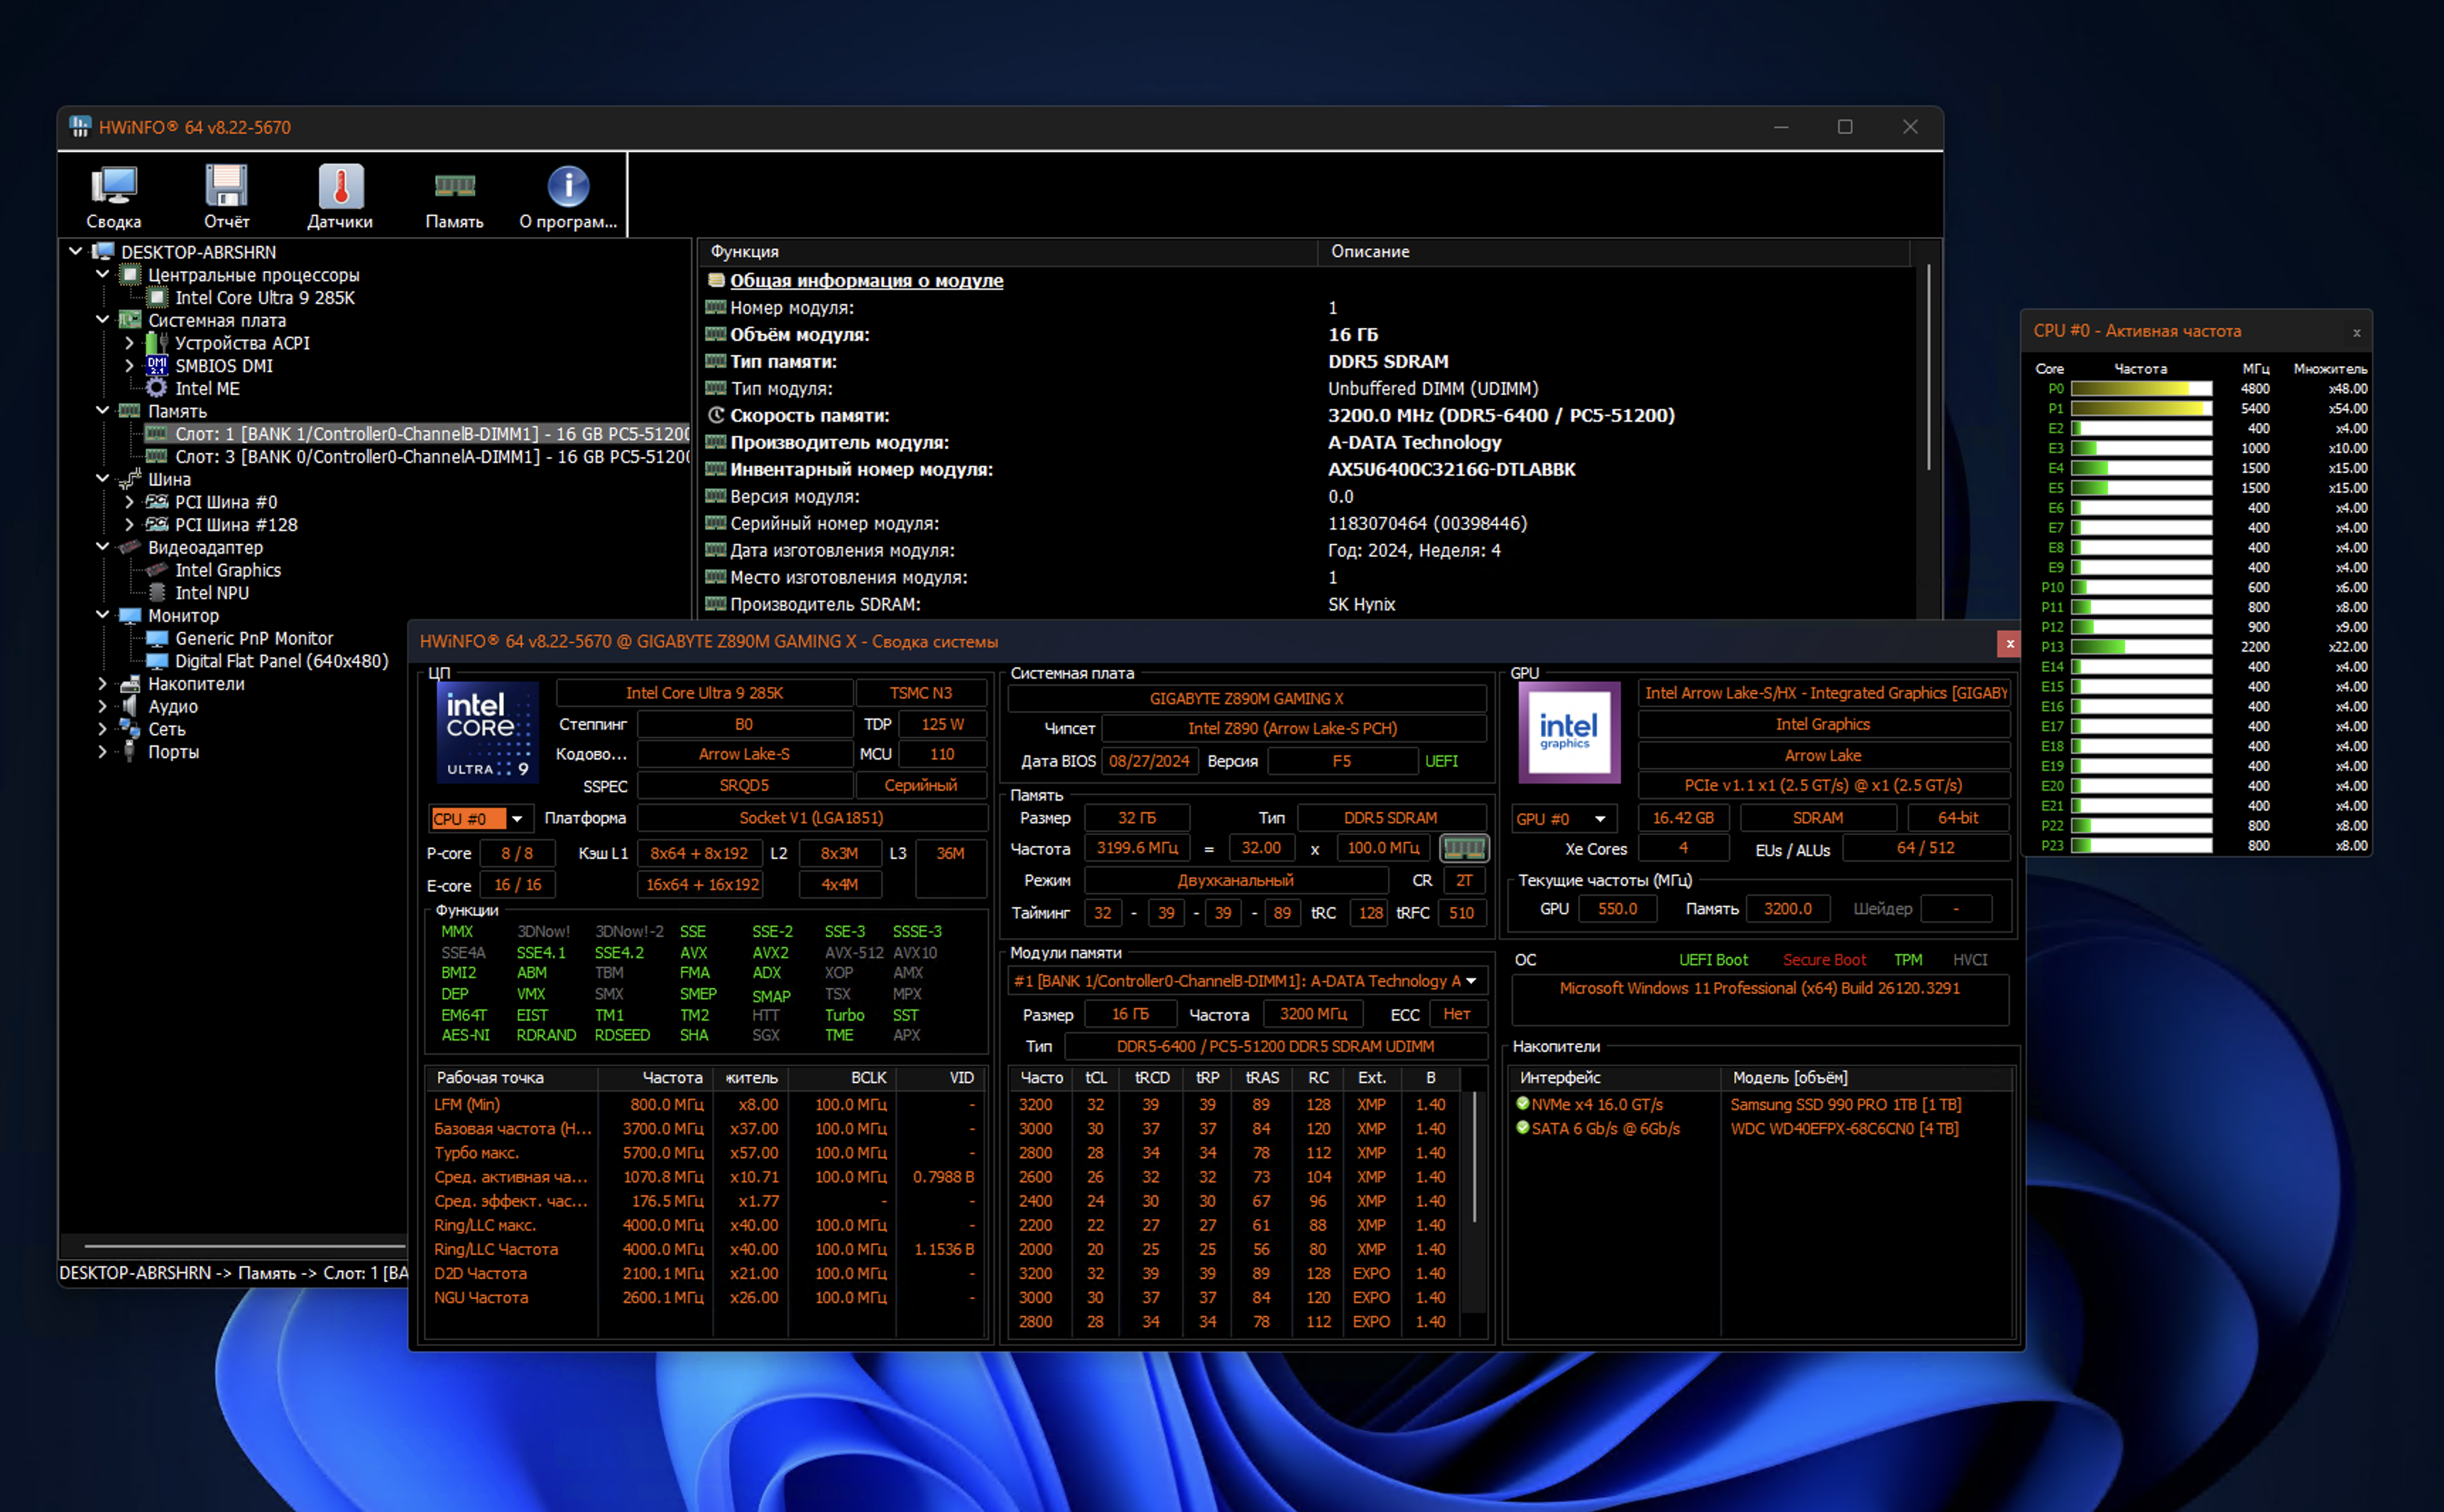Open the GPU #0 selector dropdown
The height and width of the screenshot is (1512, 2444).
point(1563,819)
